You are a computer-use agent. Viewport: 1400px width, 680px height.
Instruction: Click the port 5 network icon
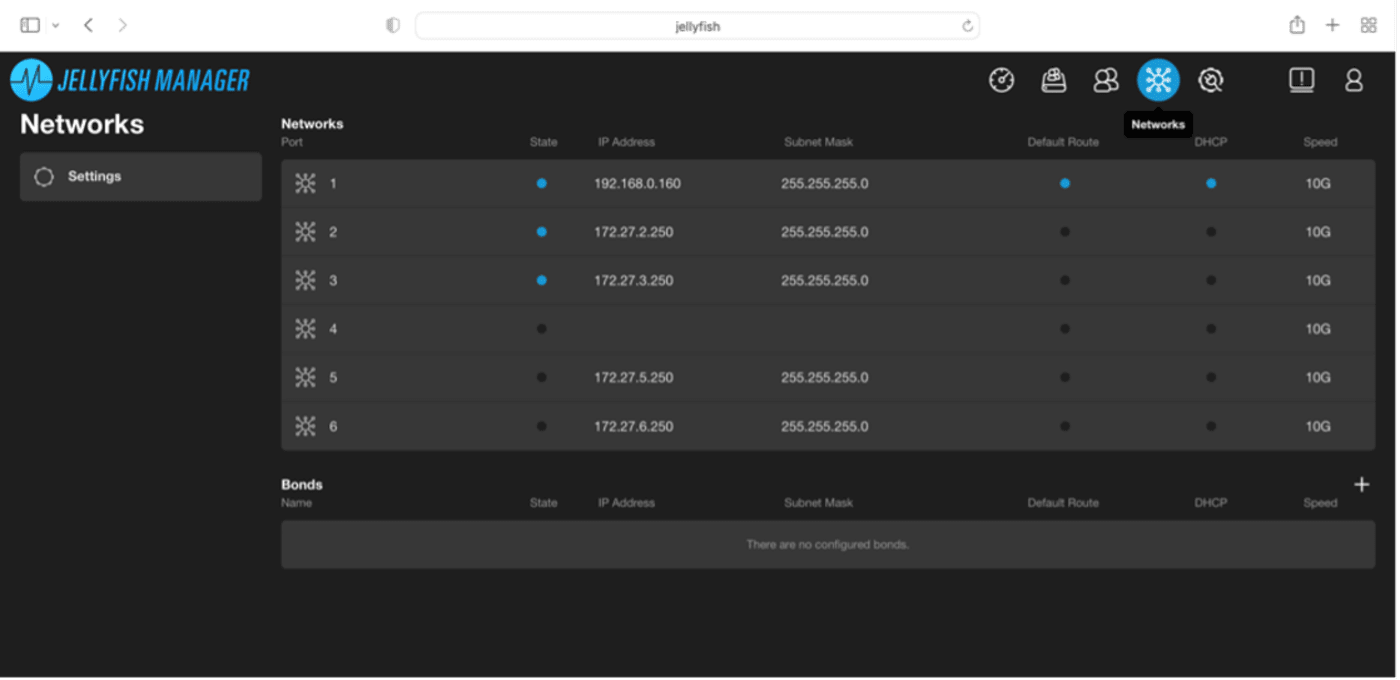click(305, 378)
